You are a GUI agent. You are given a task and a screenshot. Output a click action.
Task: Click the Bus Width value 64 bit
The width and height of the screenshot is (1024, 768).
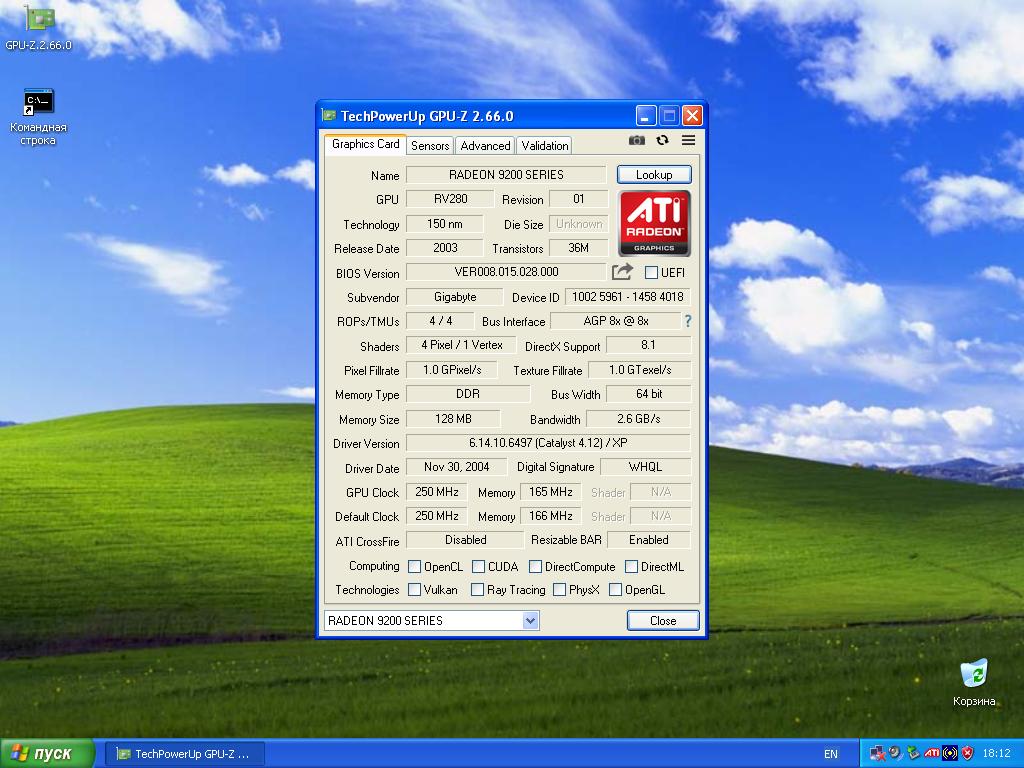coord(648,394)
